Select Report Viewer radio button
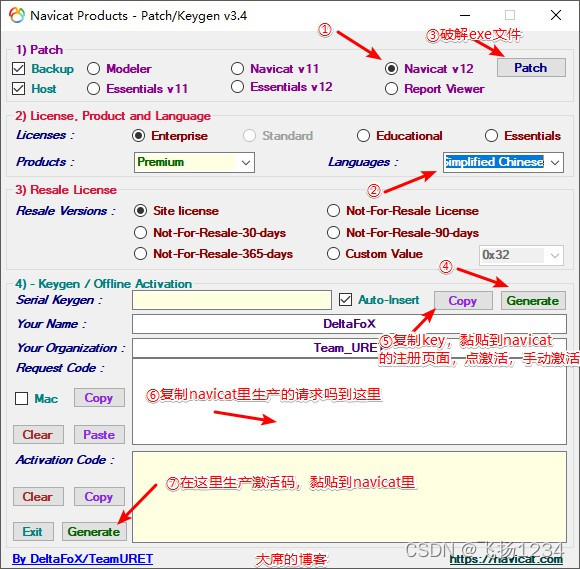Image resolution: width=580 pixels, height=569 pixels. [391, 88]
